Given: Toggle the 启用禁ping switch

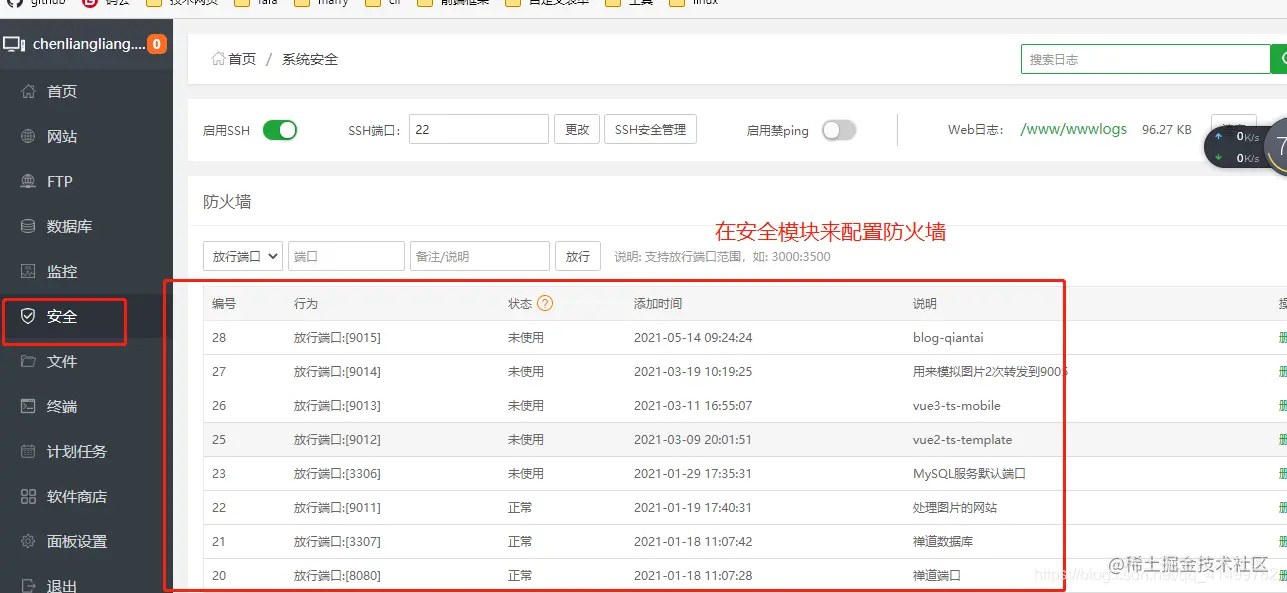Looking at the screenshot, I should tap(839, 130).
